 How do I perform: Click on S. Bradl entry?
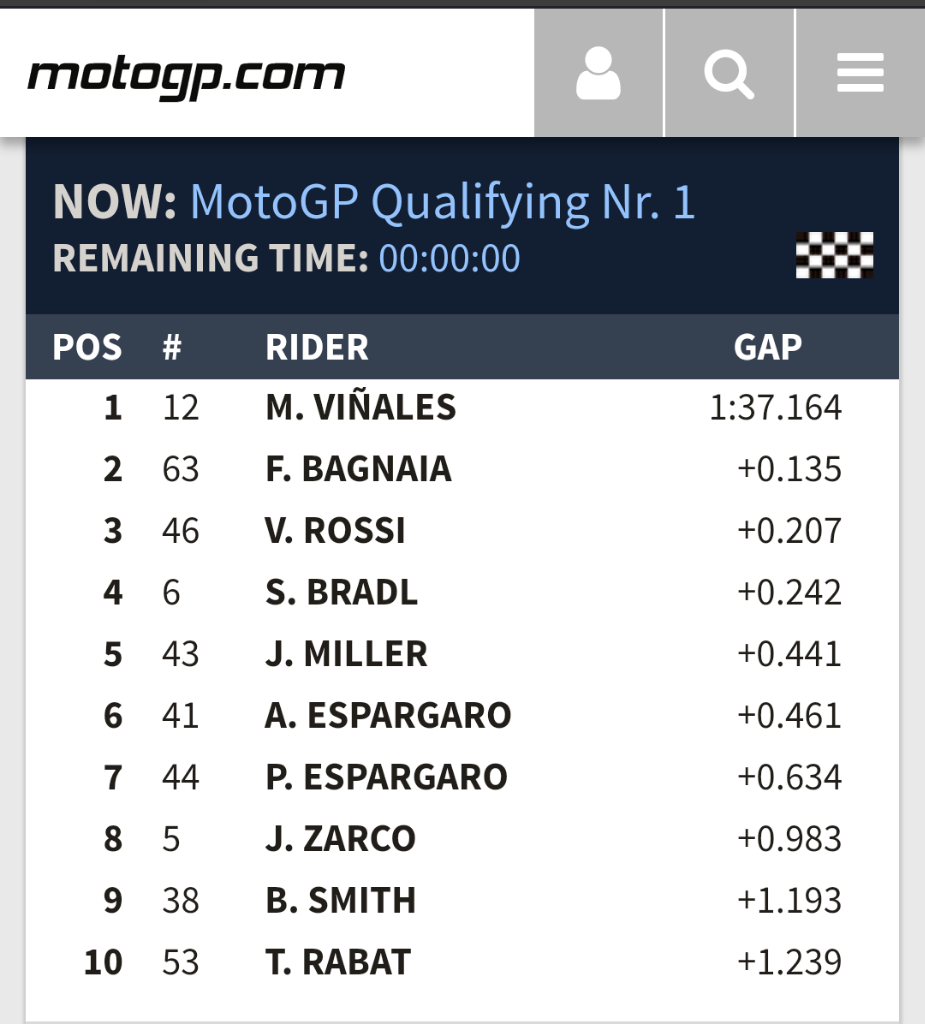click(x=341, y=593)
